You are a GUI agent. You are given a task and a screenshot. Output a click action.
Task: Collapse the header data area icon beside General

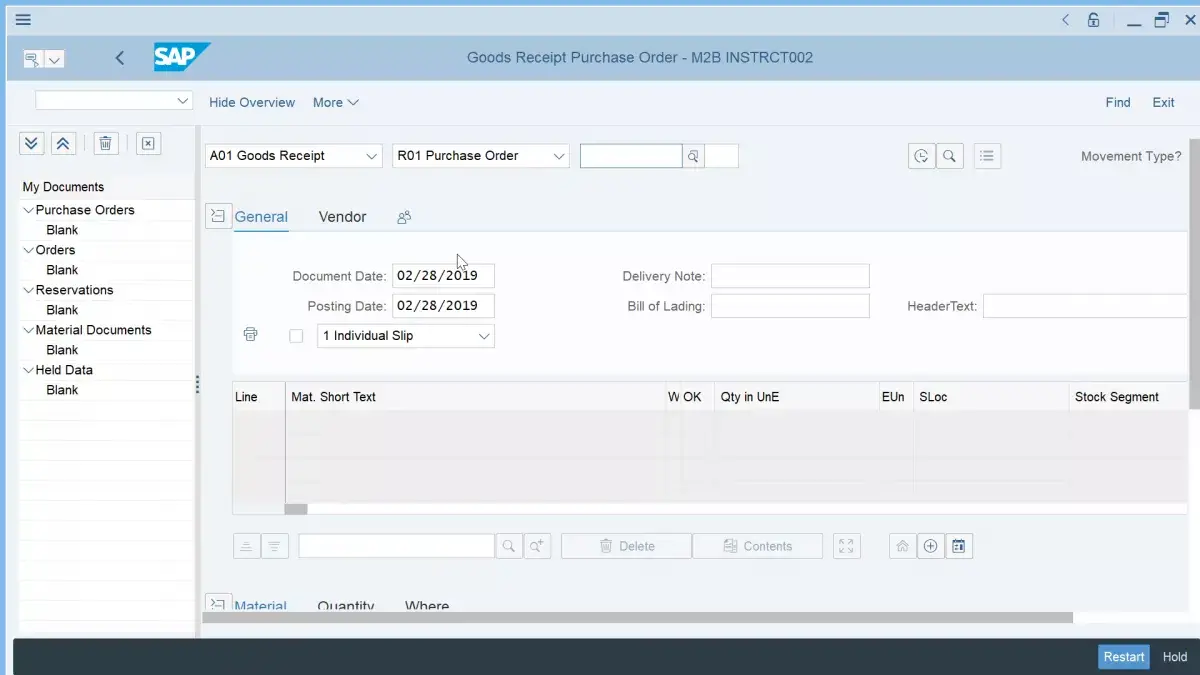click(x=218, y=216)
